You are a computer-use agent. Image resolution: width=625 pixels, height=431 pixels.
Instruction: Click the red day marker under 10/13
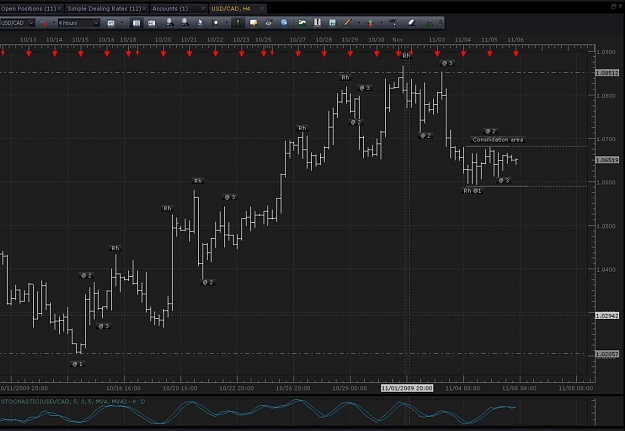point(29,53)
